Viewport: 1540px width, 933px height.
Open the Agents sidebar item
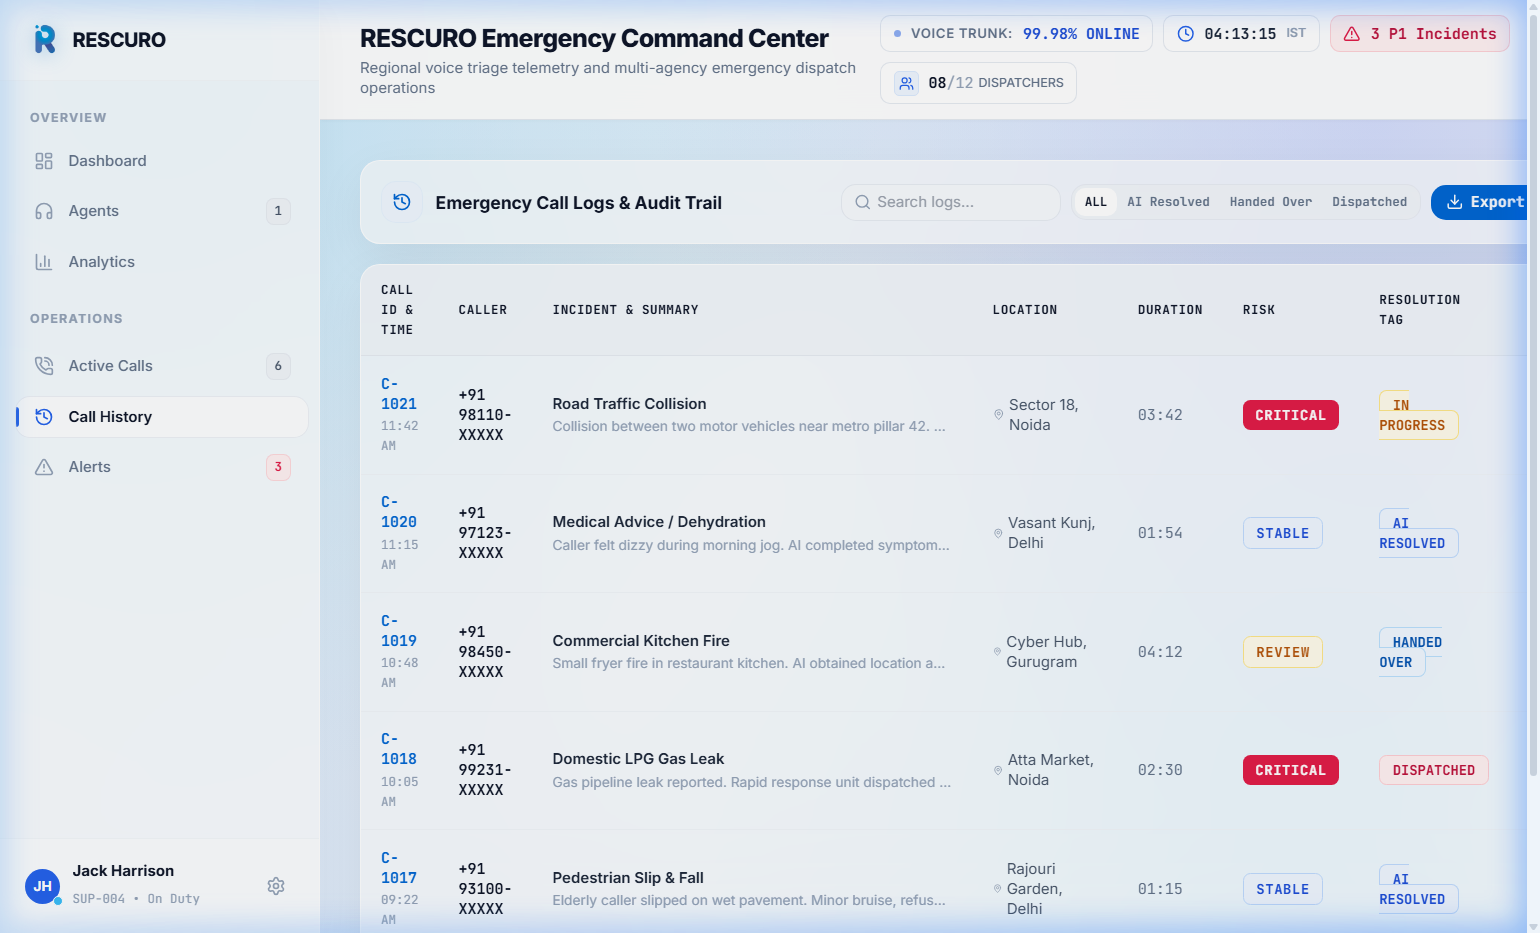coord(162,211)
